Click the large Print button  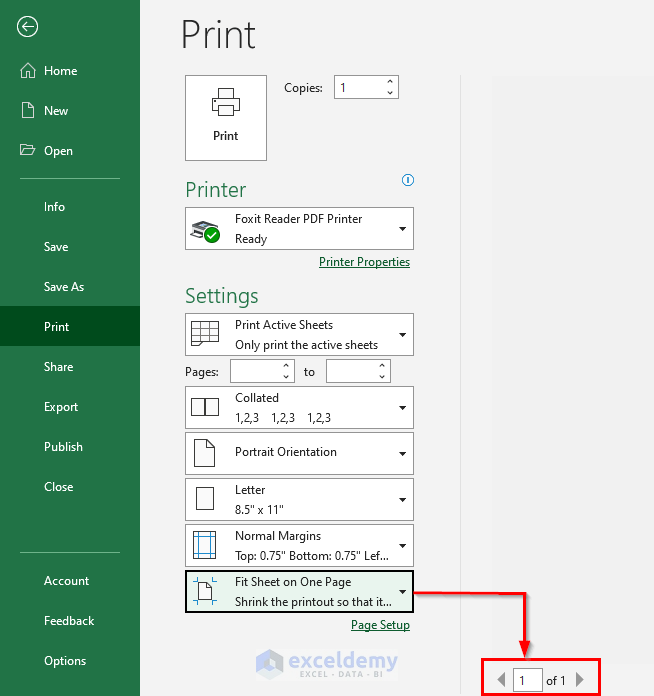(226, 118)
